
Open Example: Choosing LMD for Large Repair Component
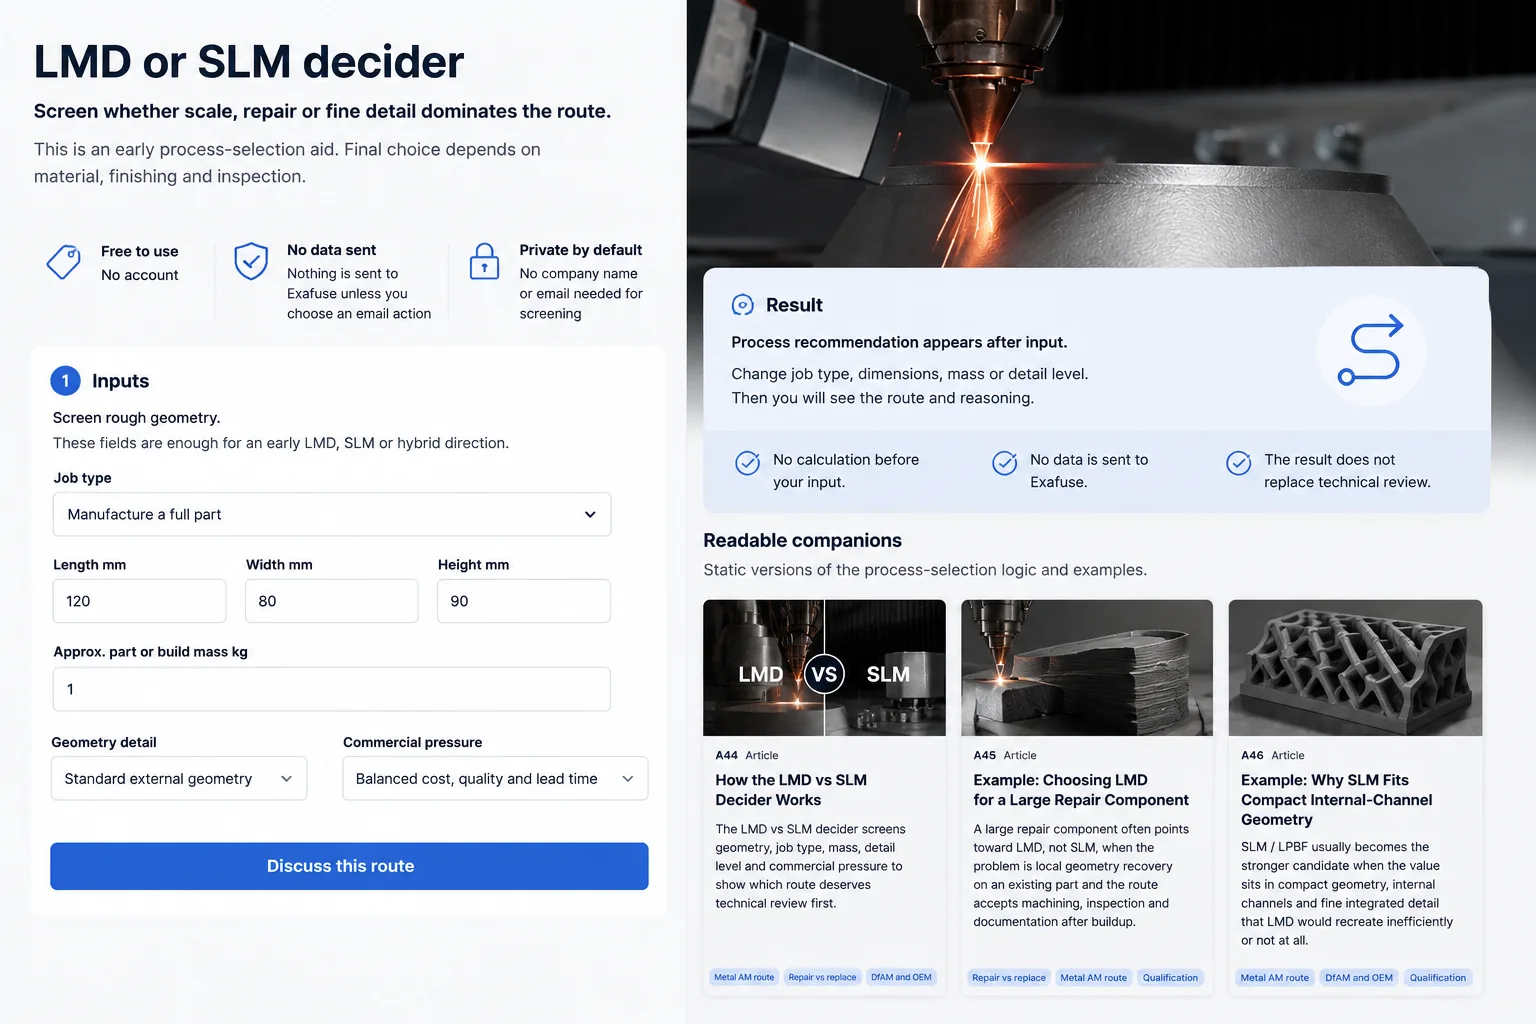click(x=1081, y=790)
